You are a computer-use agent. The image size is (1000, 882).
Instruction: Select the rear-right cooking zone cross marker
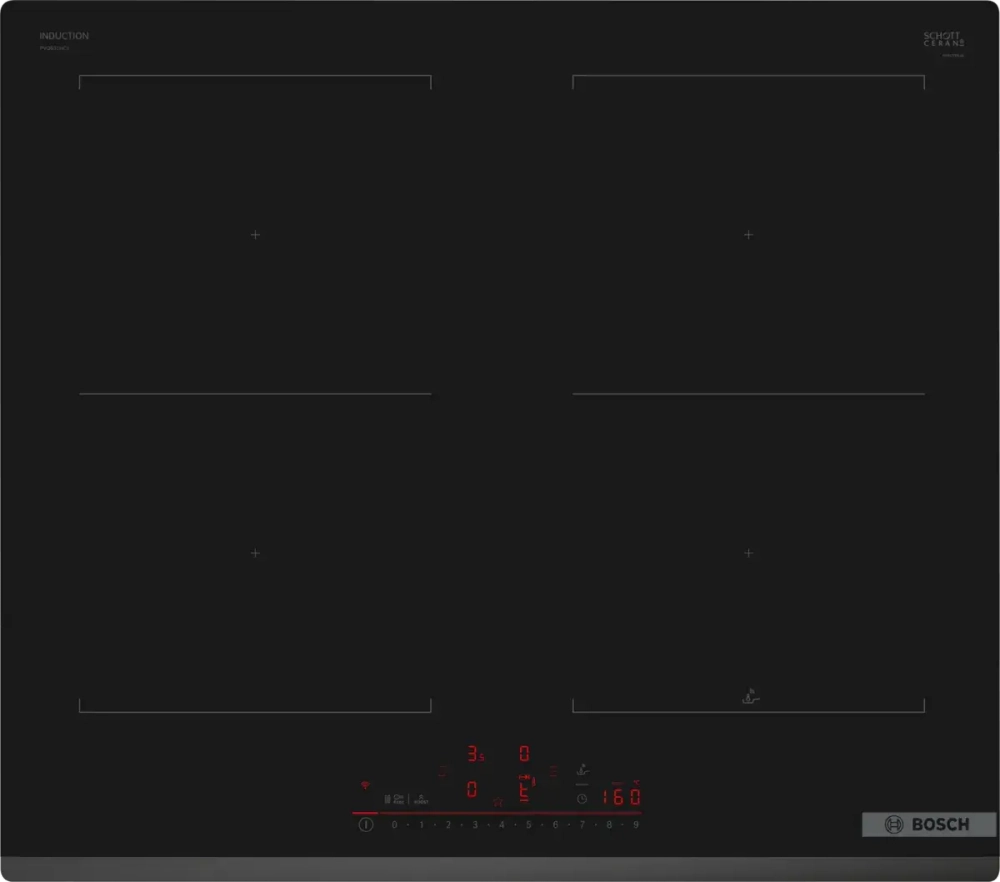pyautogui.click(x=748, y=234)
